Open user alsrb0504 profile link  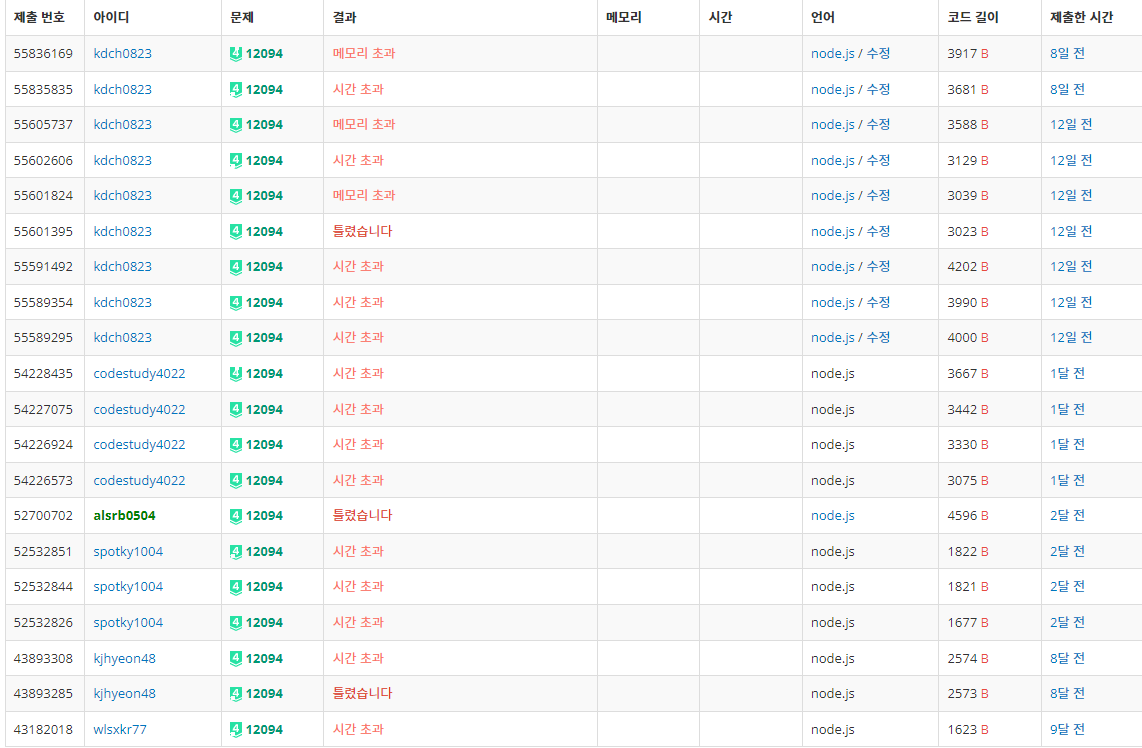pos(125,516)
